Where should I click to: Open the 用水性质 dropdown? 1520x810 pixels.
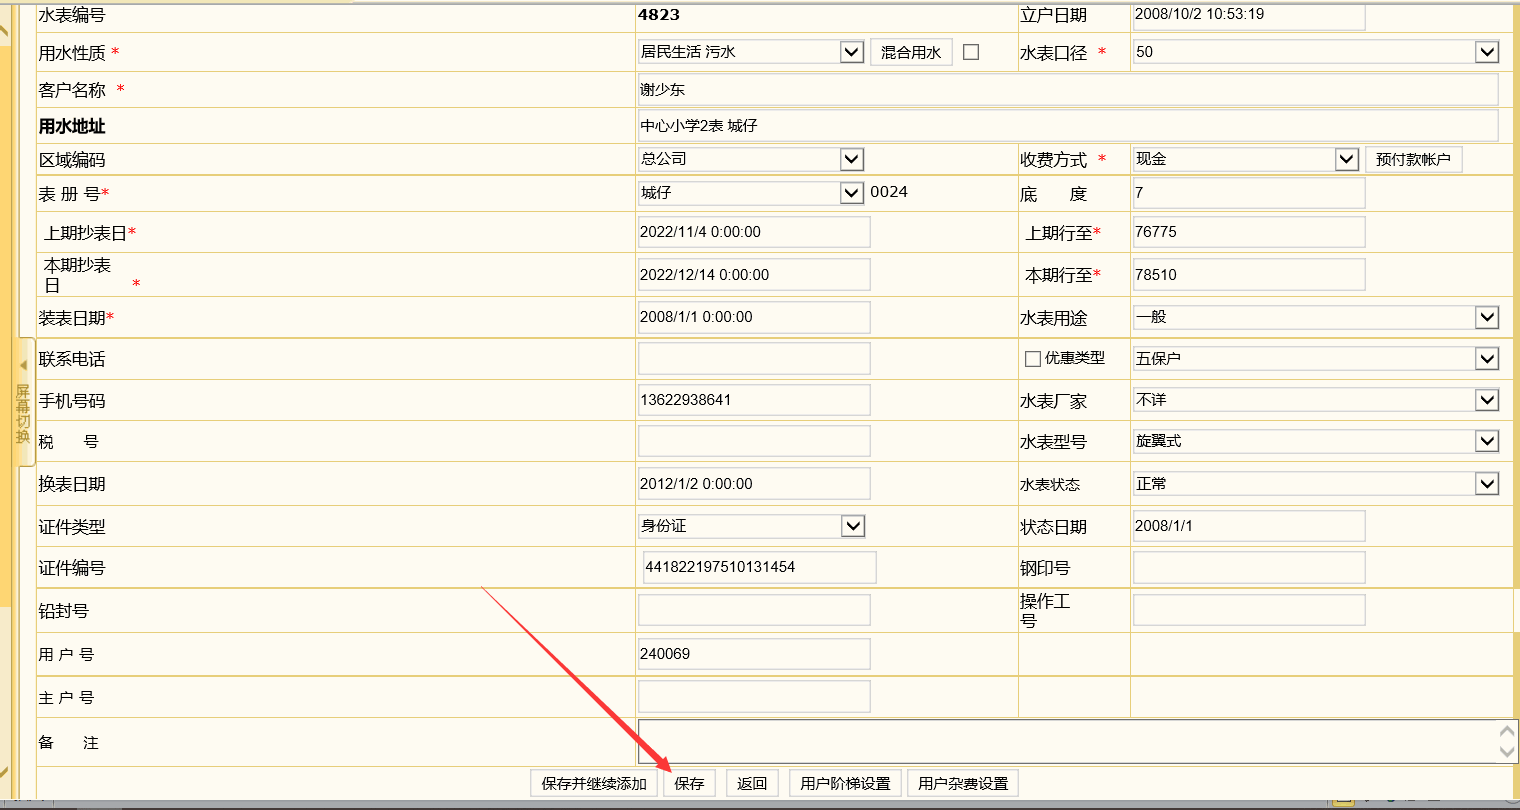tap(851, 52)
